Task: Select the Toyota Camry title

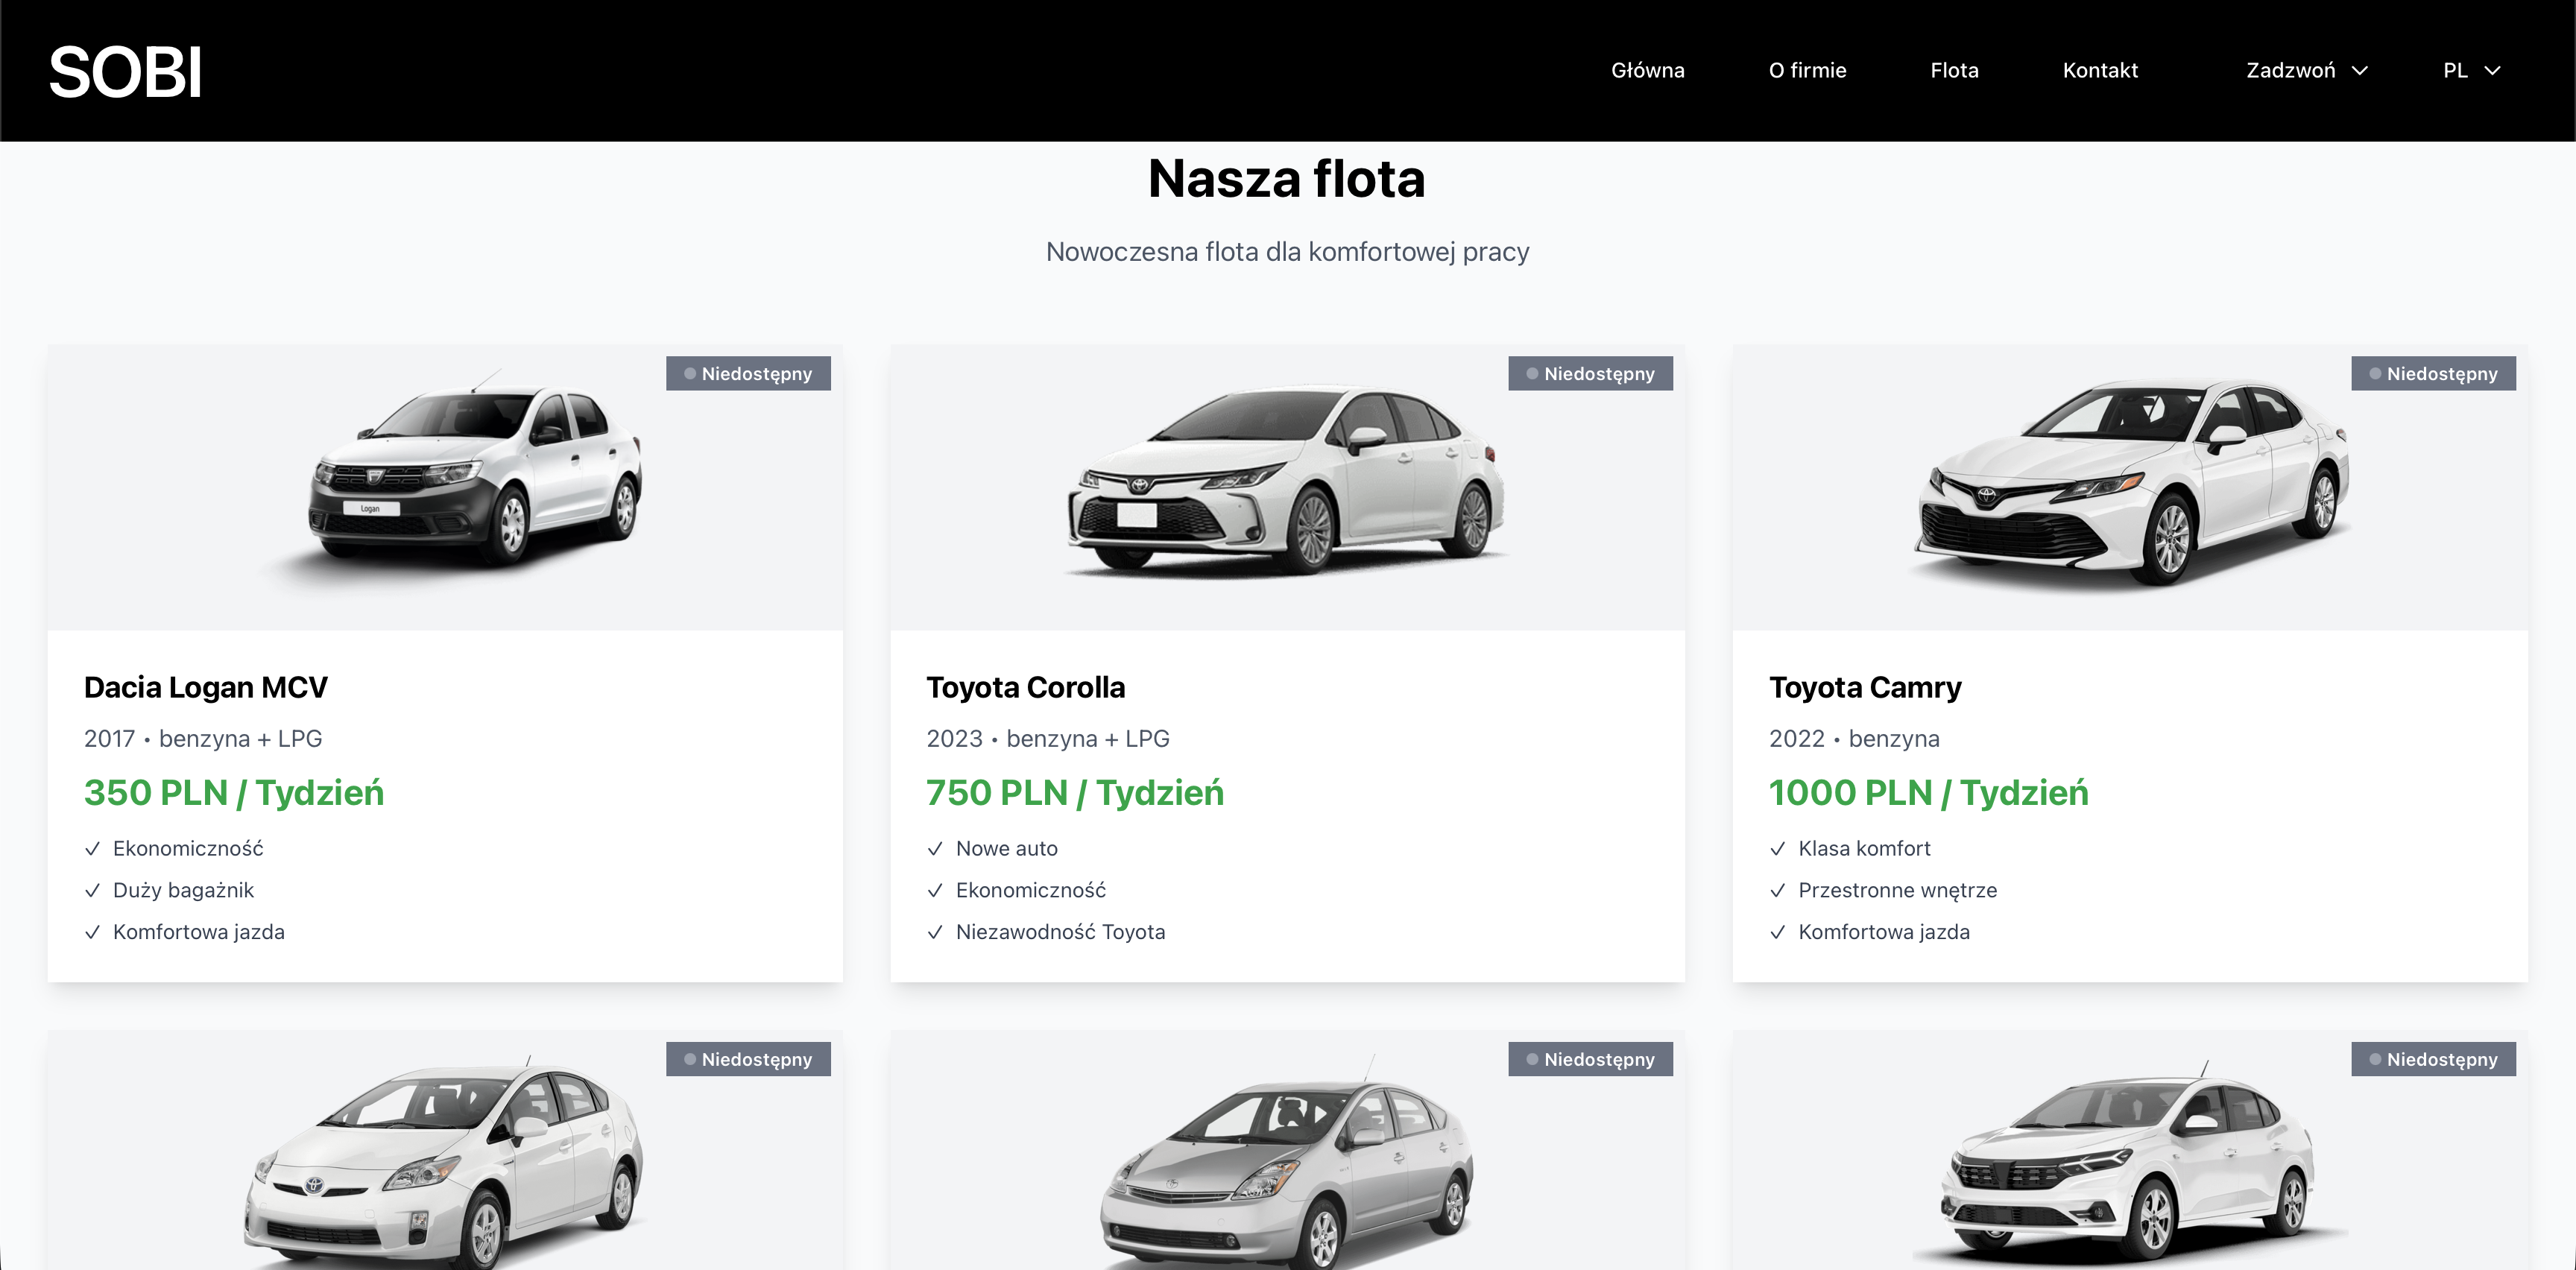Action: point(1865,688)
